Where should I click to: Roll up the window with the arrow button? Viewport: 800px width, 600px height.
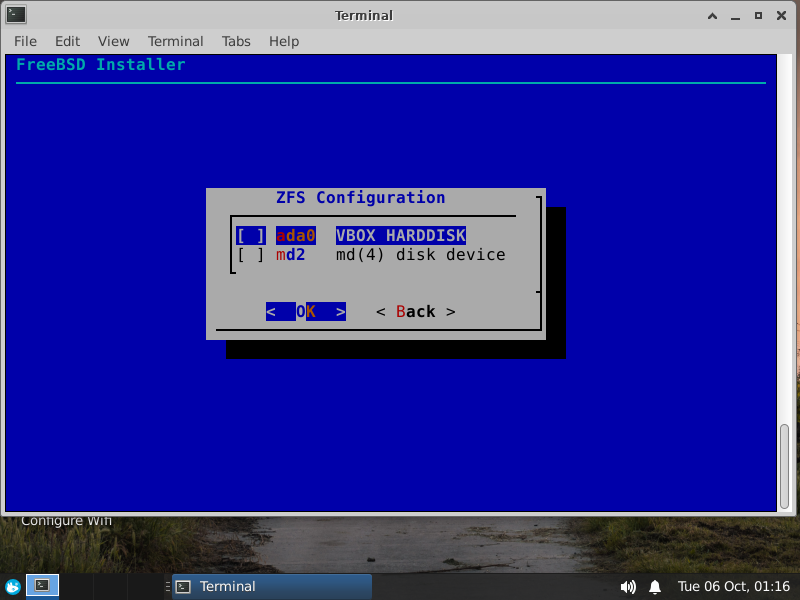tap(712, 16)
